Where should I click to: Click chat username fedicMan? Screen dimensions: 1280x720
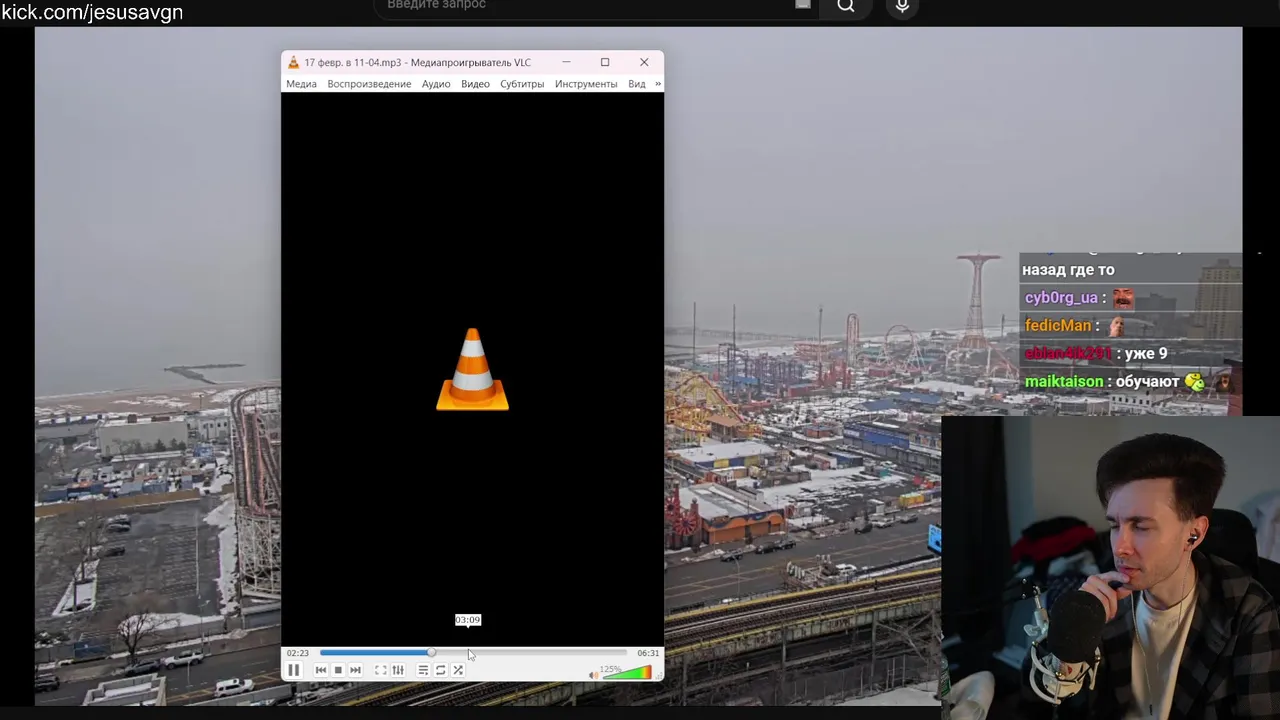coord(1058,326)
